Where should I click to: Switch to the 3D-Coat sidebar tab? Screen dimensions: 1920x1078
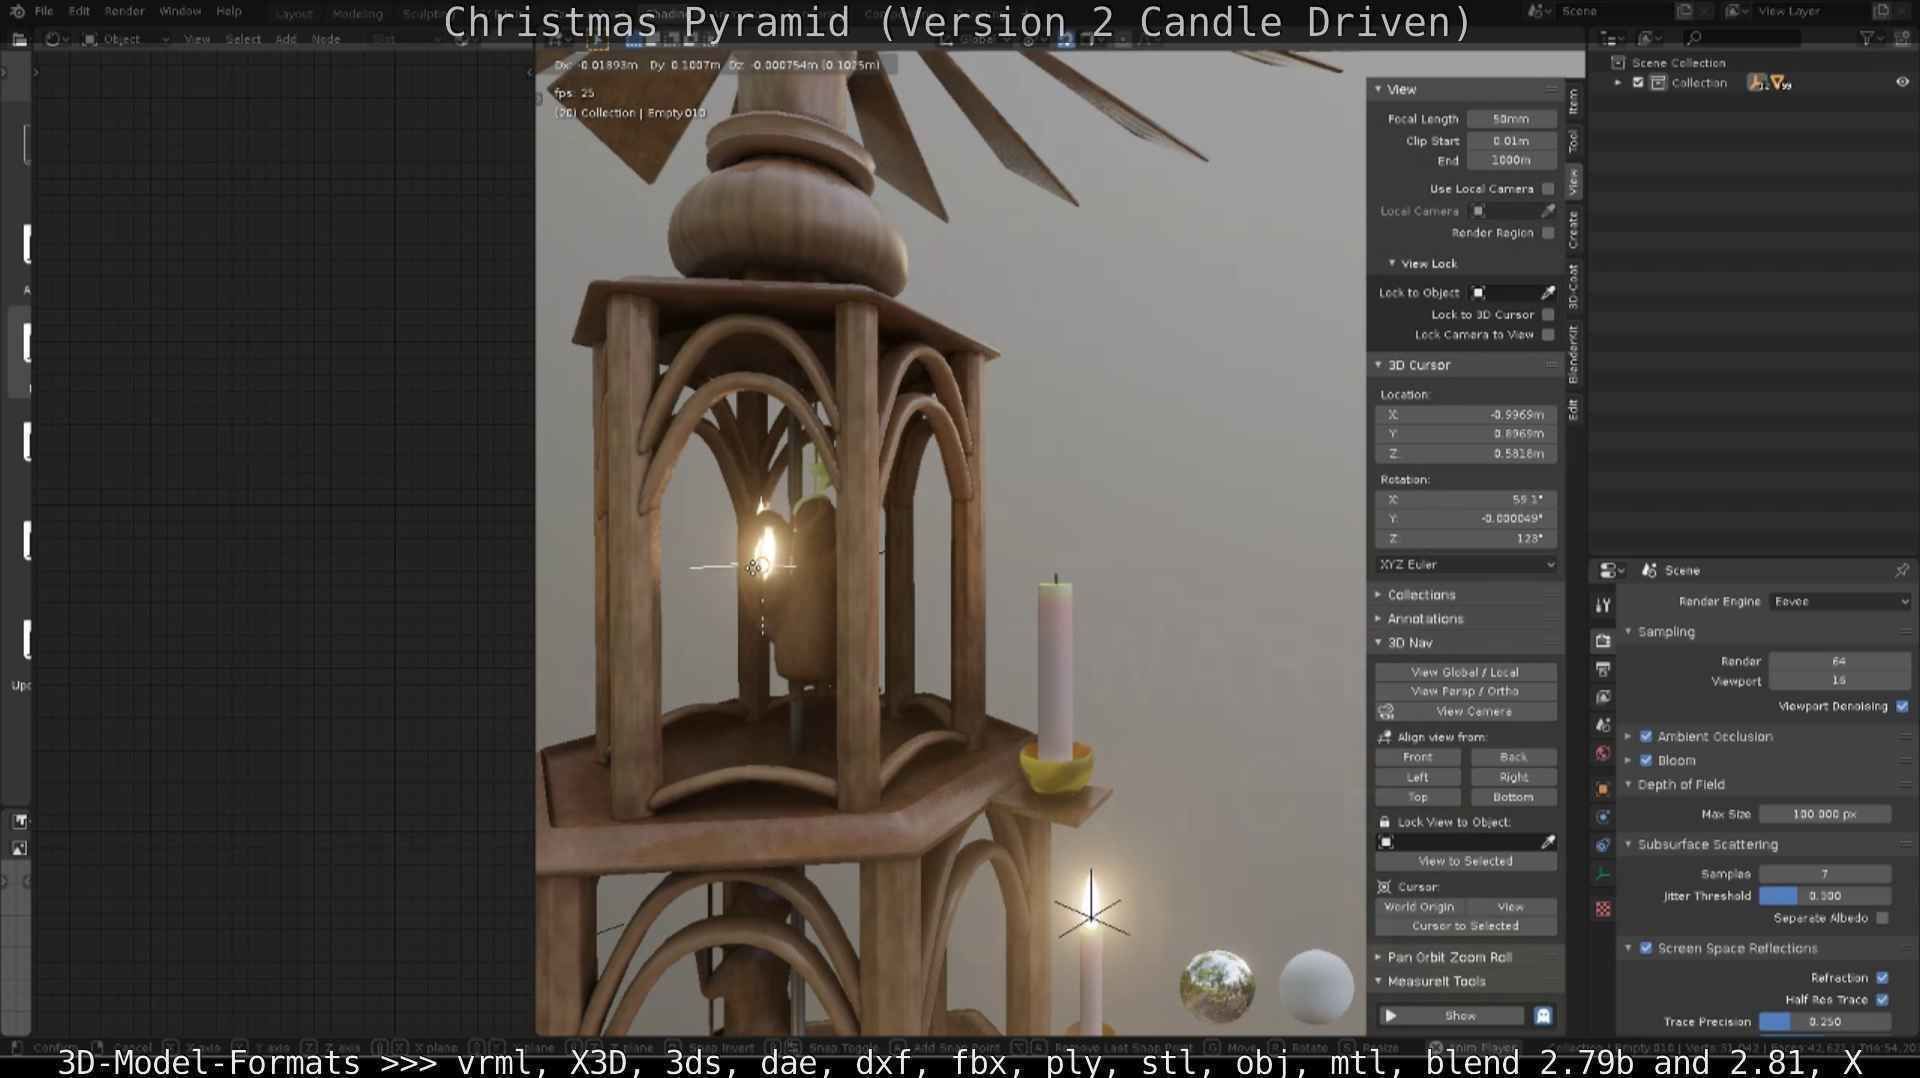(x=1573, y=287)
